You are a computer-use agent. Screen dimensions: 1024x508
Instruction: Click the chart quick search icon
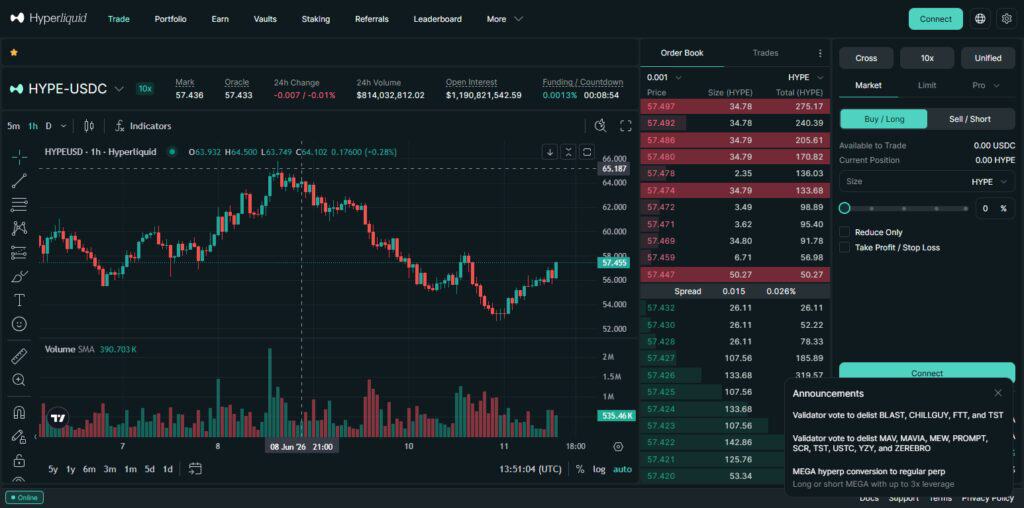point(601,126)
